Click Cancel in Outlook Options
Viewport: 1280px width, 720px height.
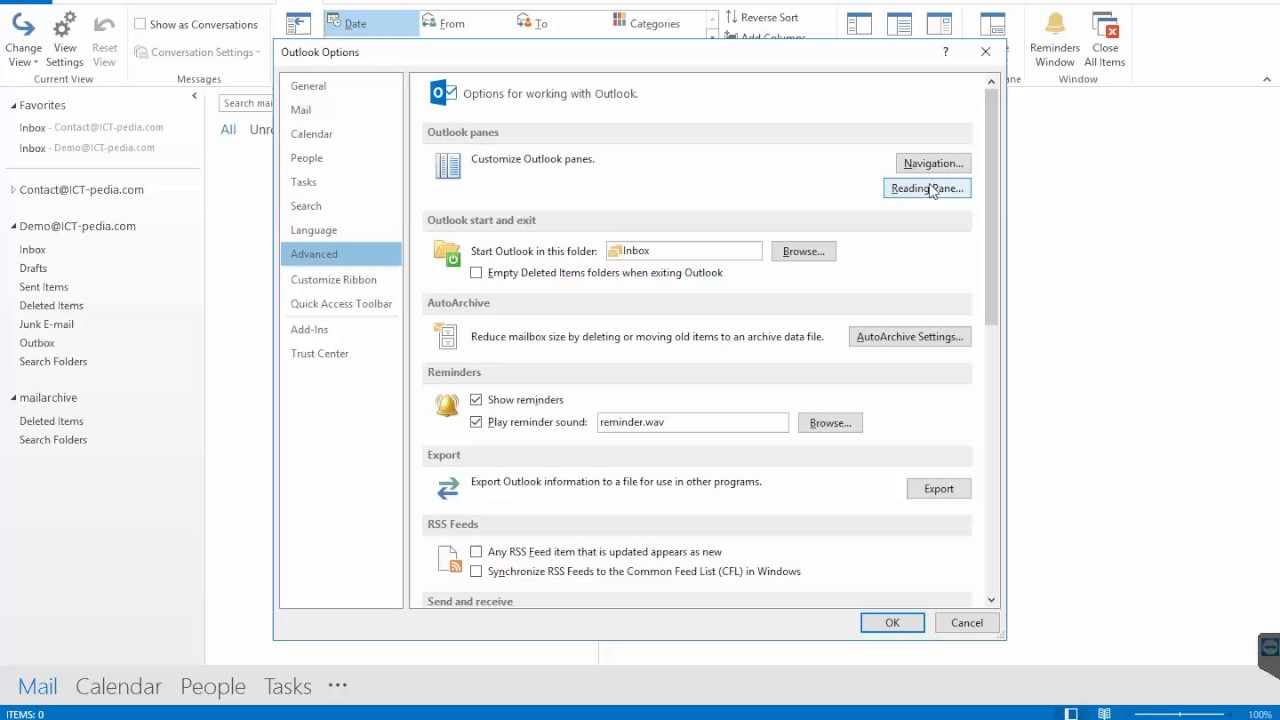coord(967,623)
